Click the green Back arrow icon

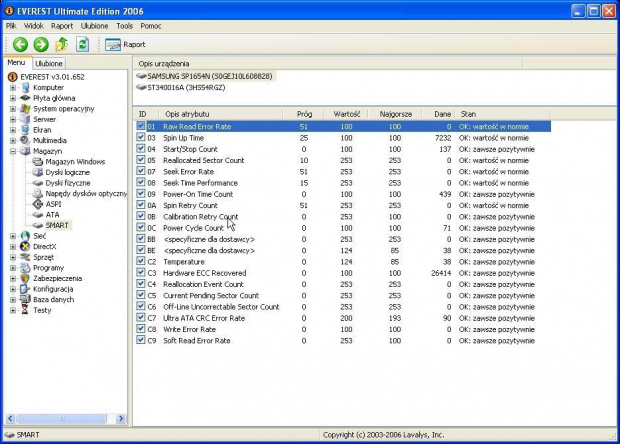pyautogui.click(x=20, y=44)
